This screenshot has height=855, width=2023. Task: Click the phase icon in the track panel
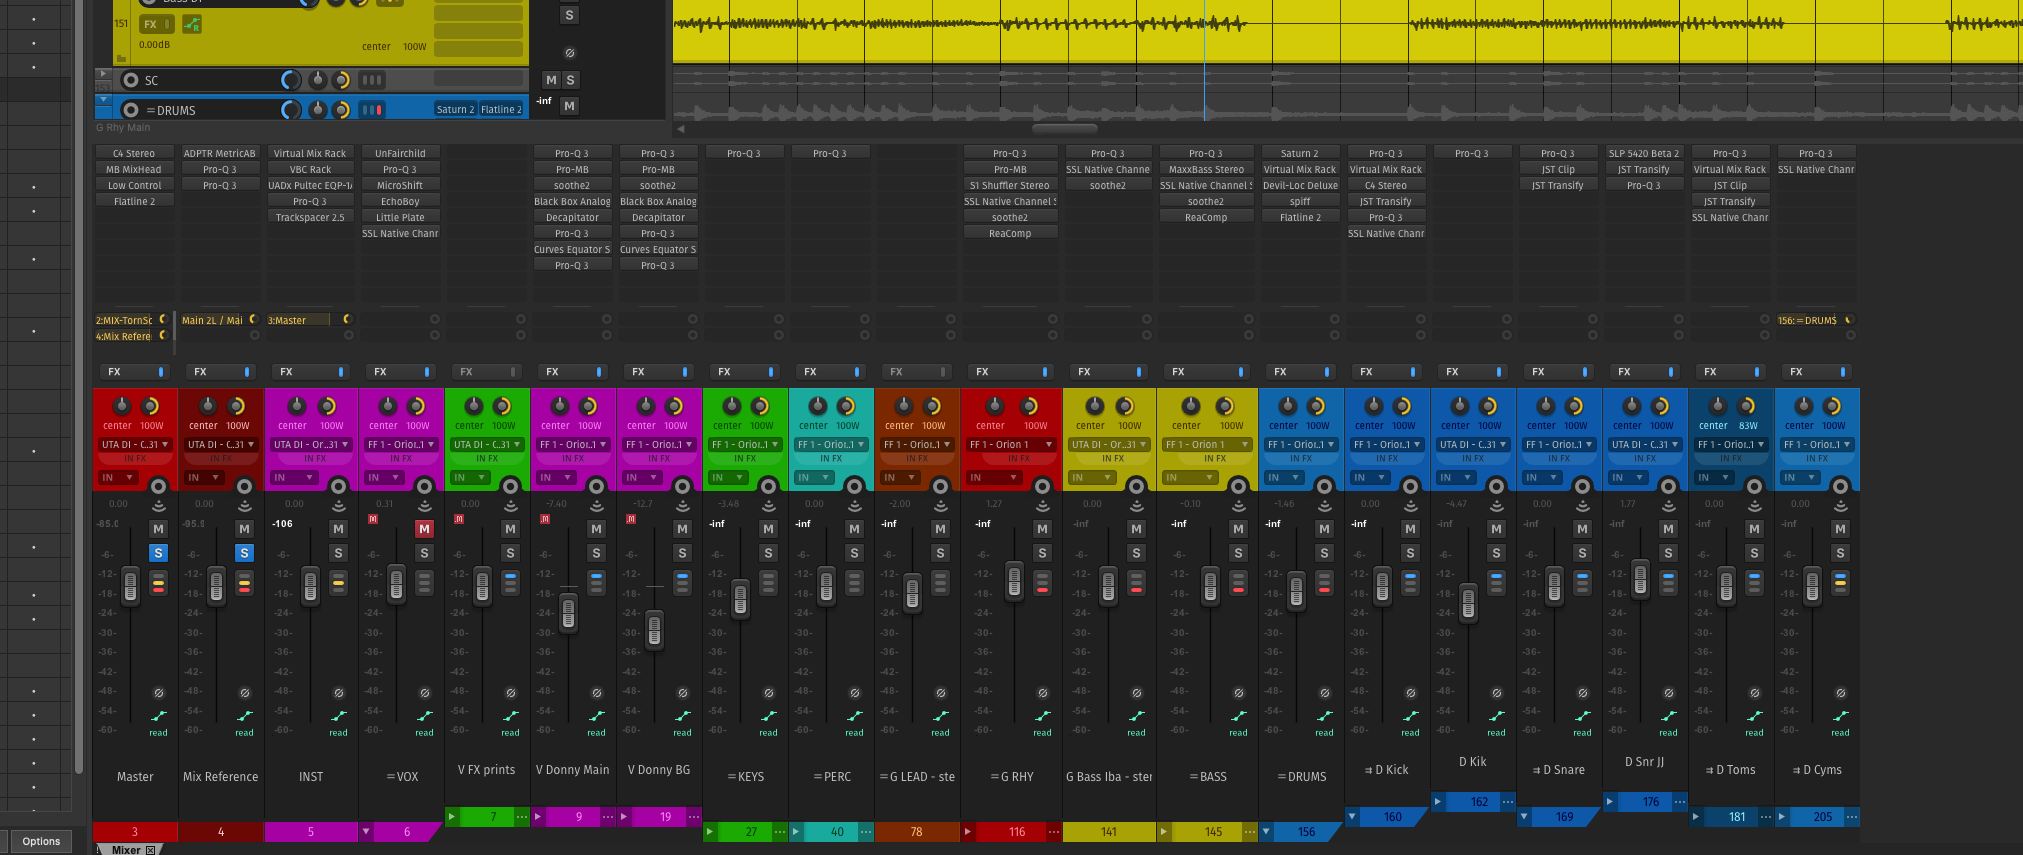click(570, 52)
